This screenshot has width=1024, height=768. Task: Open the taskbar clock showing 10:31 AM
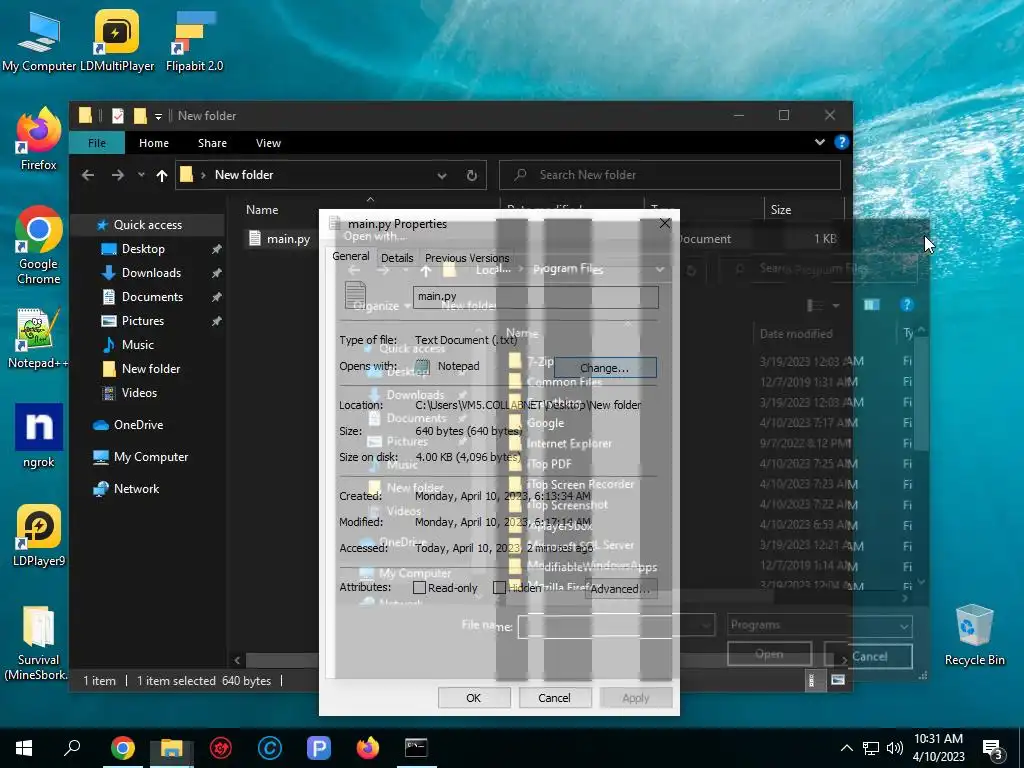pos(938,748)
